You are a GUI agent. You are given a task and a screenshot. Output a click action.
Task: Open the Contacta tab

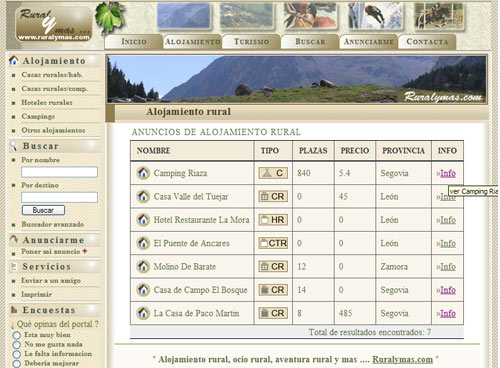[x=427, y=42]
